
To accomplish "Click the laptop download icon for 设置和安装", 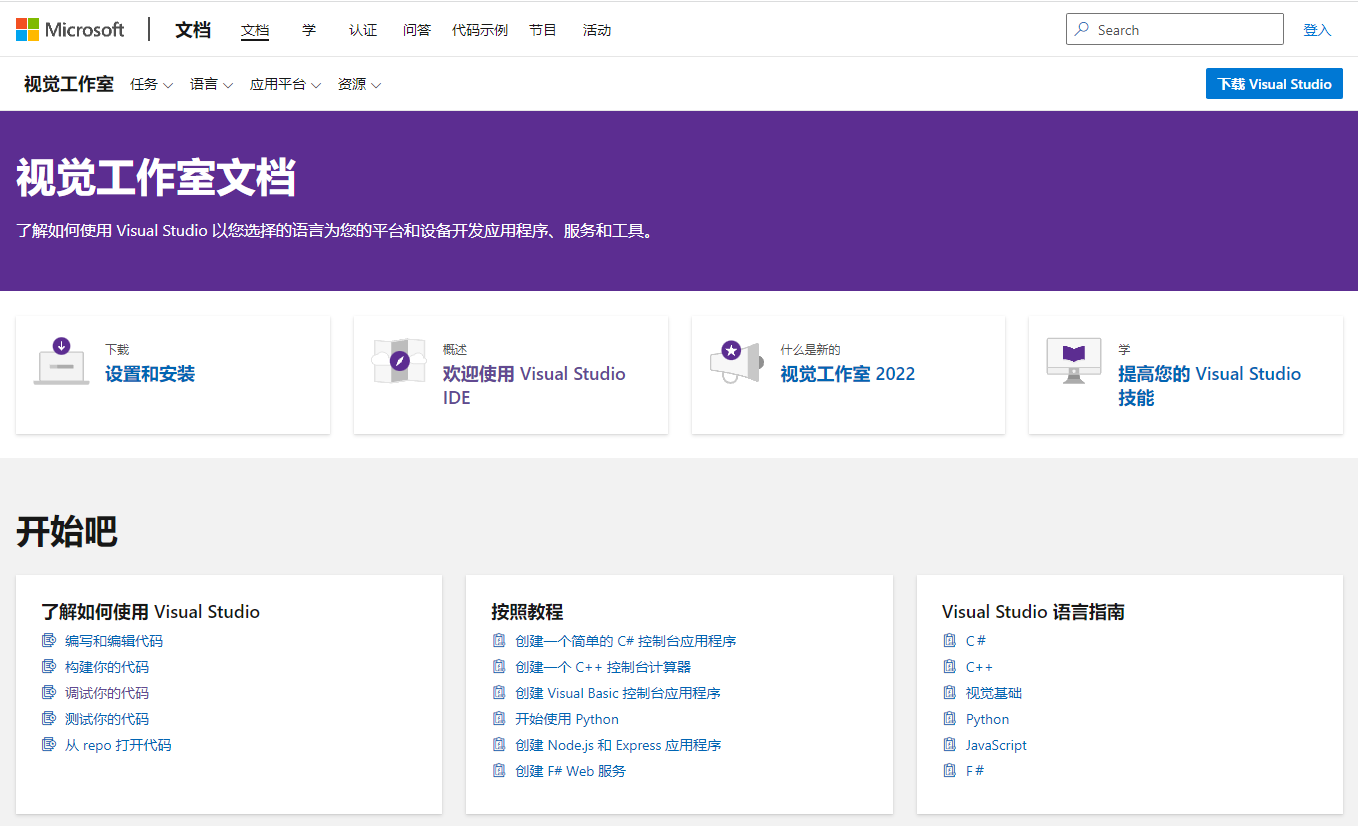I will coord(61,361).
